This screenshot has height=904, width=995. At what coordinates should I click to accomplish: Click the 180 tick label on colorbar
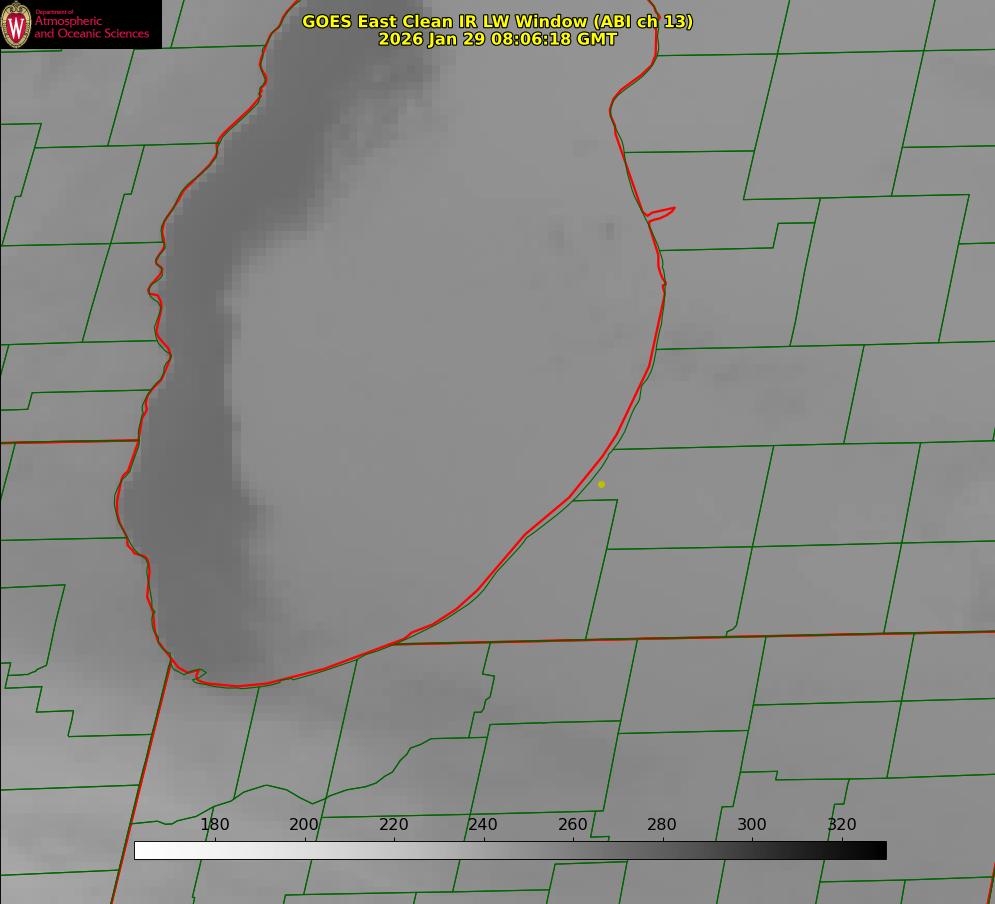215,825
